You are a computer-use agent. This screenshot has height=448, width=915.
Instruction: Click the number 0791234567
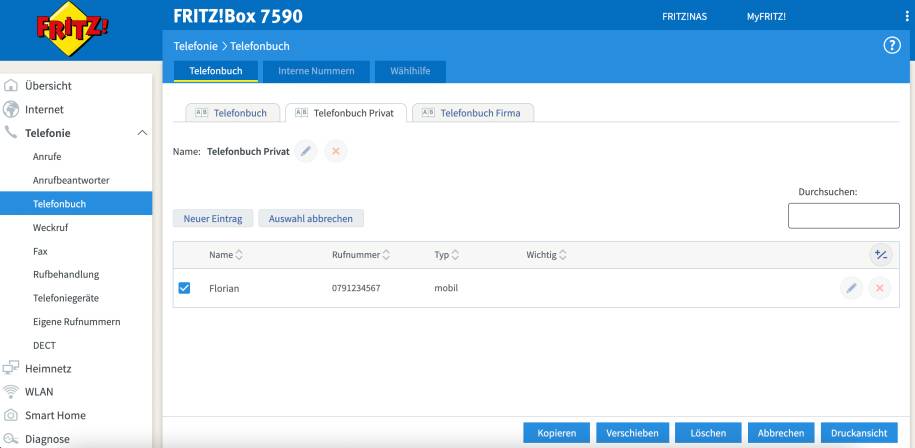[356, 288]
